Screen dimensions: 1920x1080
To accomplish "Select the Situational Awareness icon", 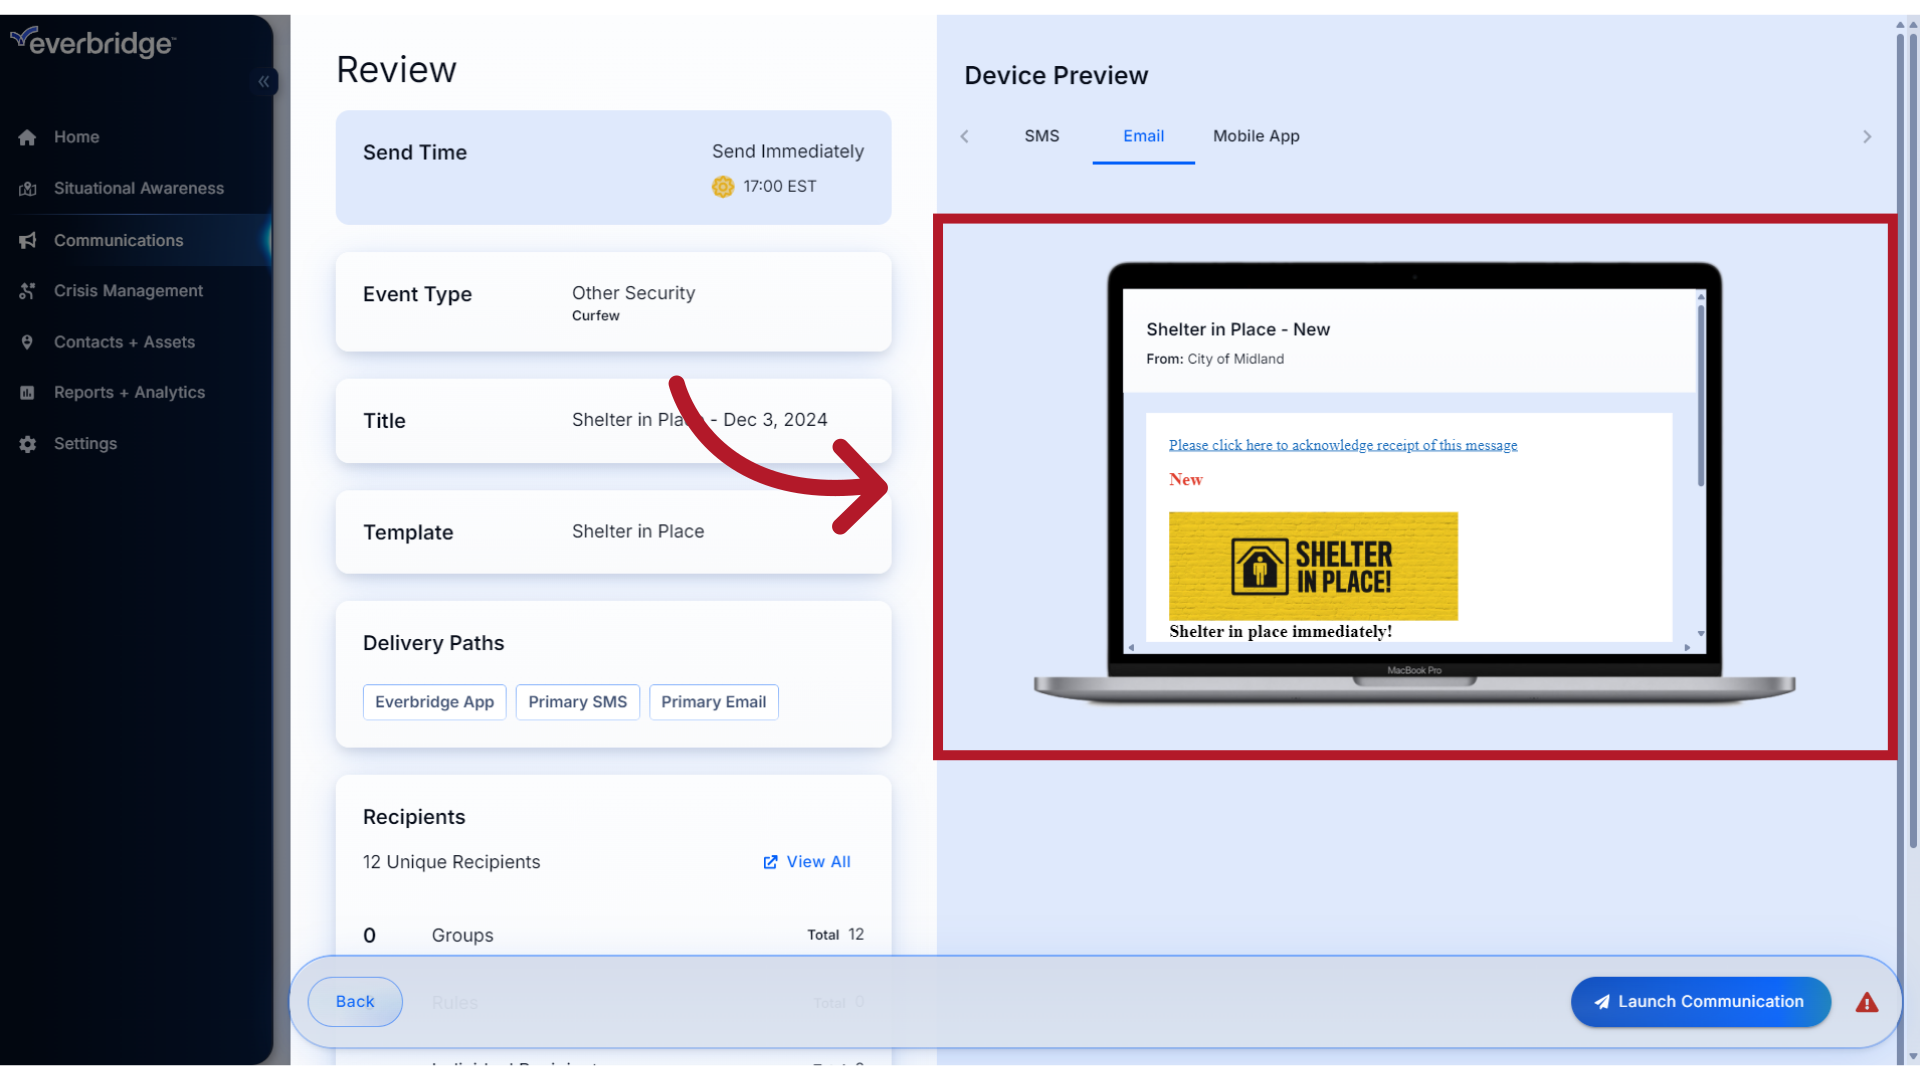I will pyautogui.click(x=27, y=188).
